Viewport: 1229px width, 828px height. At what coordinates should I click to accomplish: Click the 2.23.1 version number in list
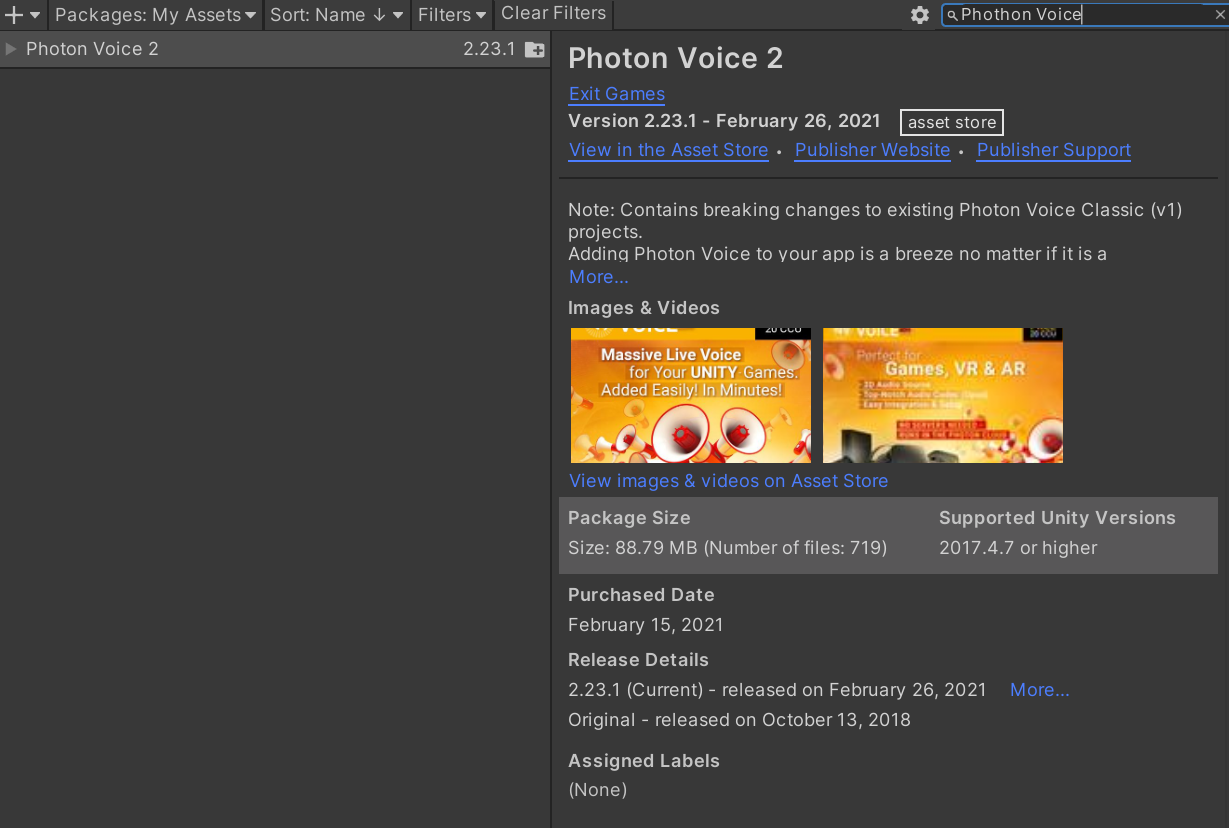click(489, 49)
